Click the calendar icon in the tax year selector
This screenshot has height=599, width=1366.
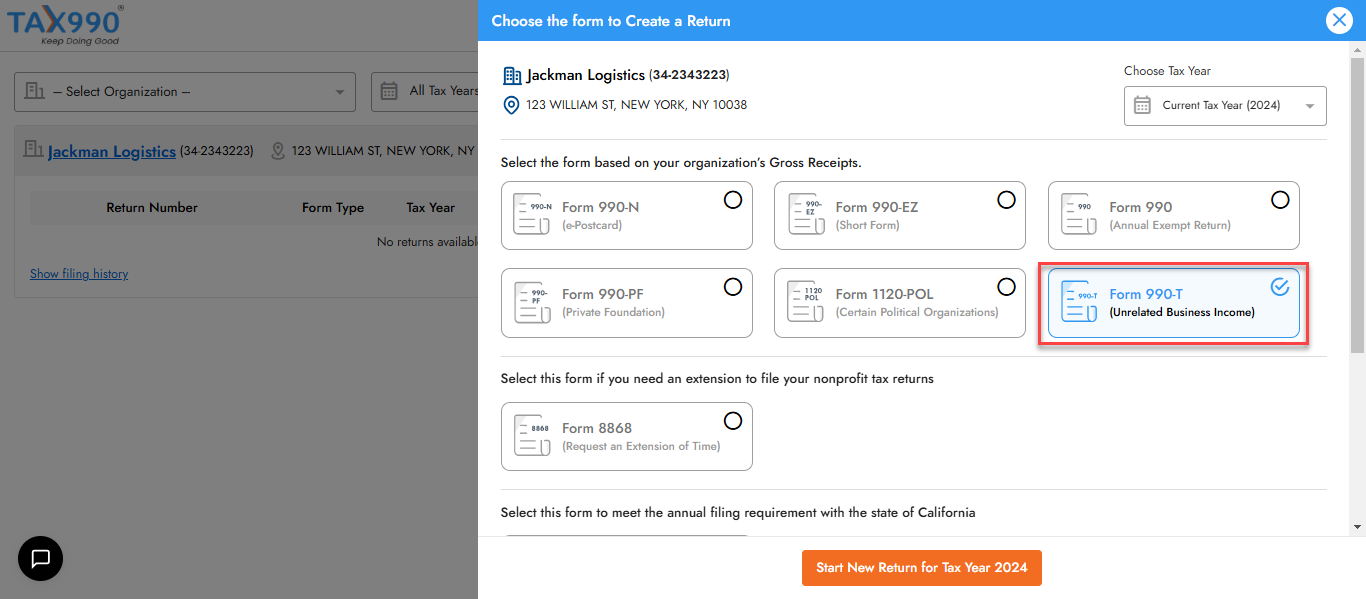click(1142, 105)
